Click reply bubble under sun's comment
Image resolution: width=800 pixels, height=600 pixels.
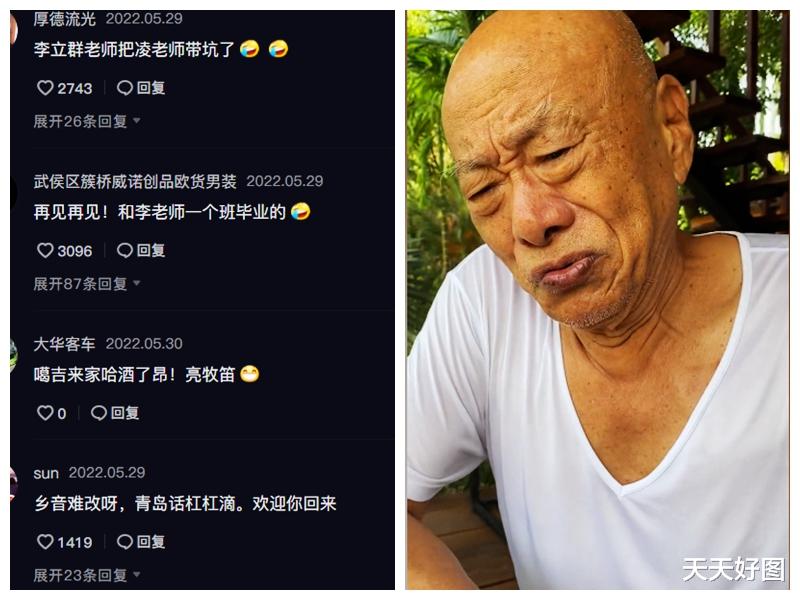click(125, 542)
